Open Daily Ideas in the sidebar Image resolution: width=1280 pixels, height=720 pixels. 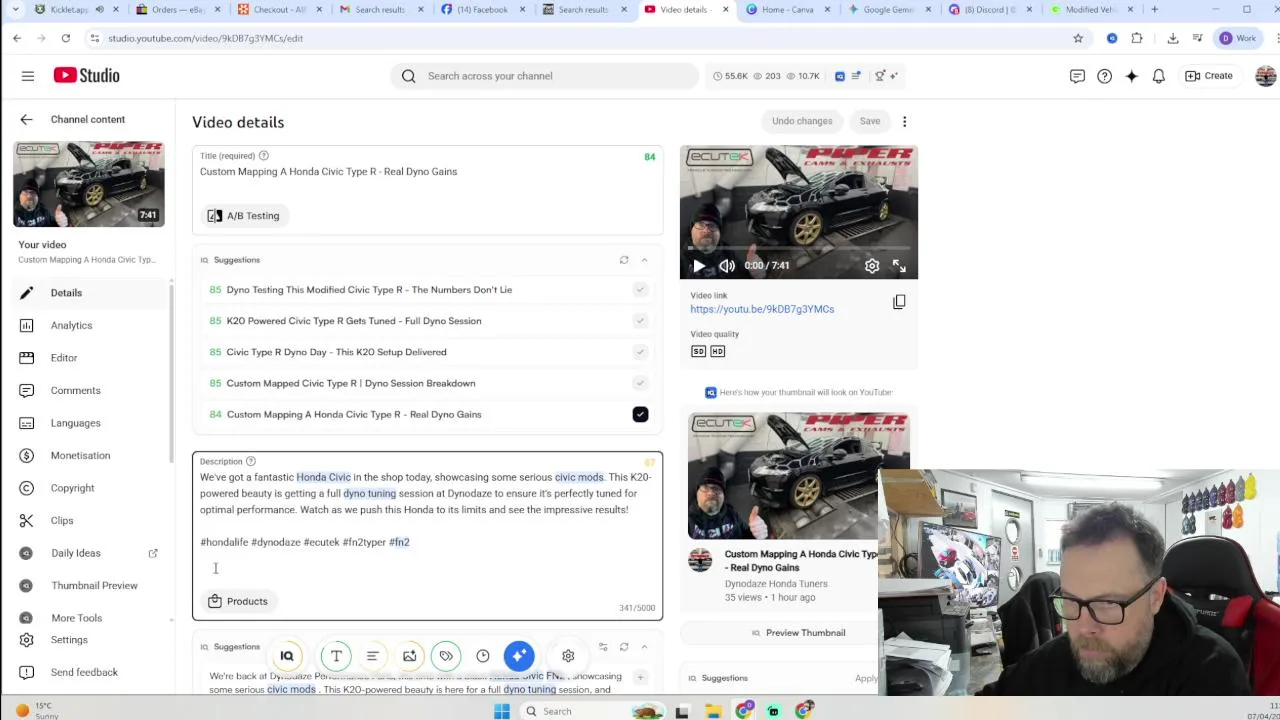click(x=87, y=553)
